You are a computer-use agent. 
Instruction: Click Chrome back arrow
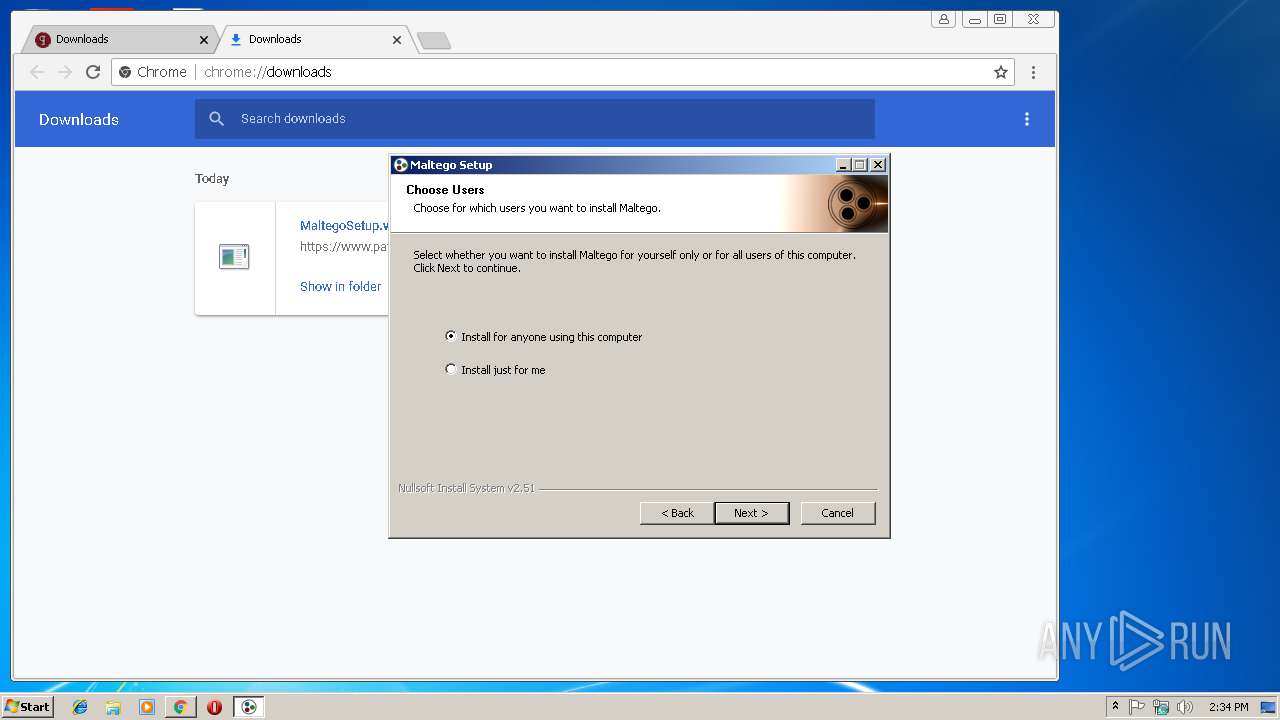(37, 72)
